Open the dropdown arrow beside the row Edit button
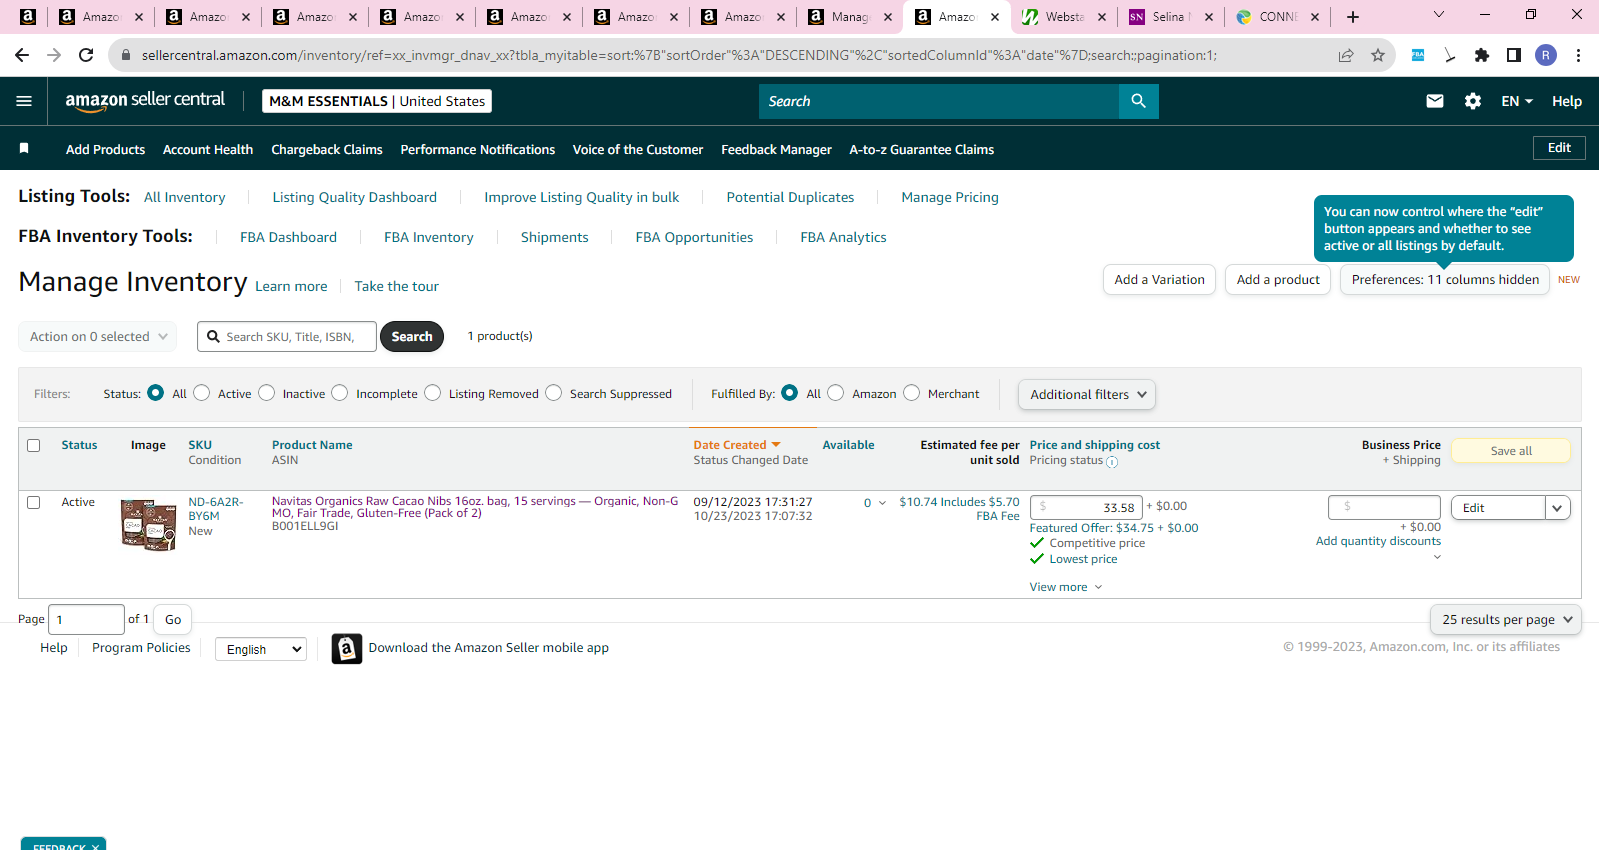Image resolution: width=1599 pixels, height=850 pixels. point(1557,508)
